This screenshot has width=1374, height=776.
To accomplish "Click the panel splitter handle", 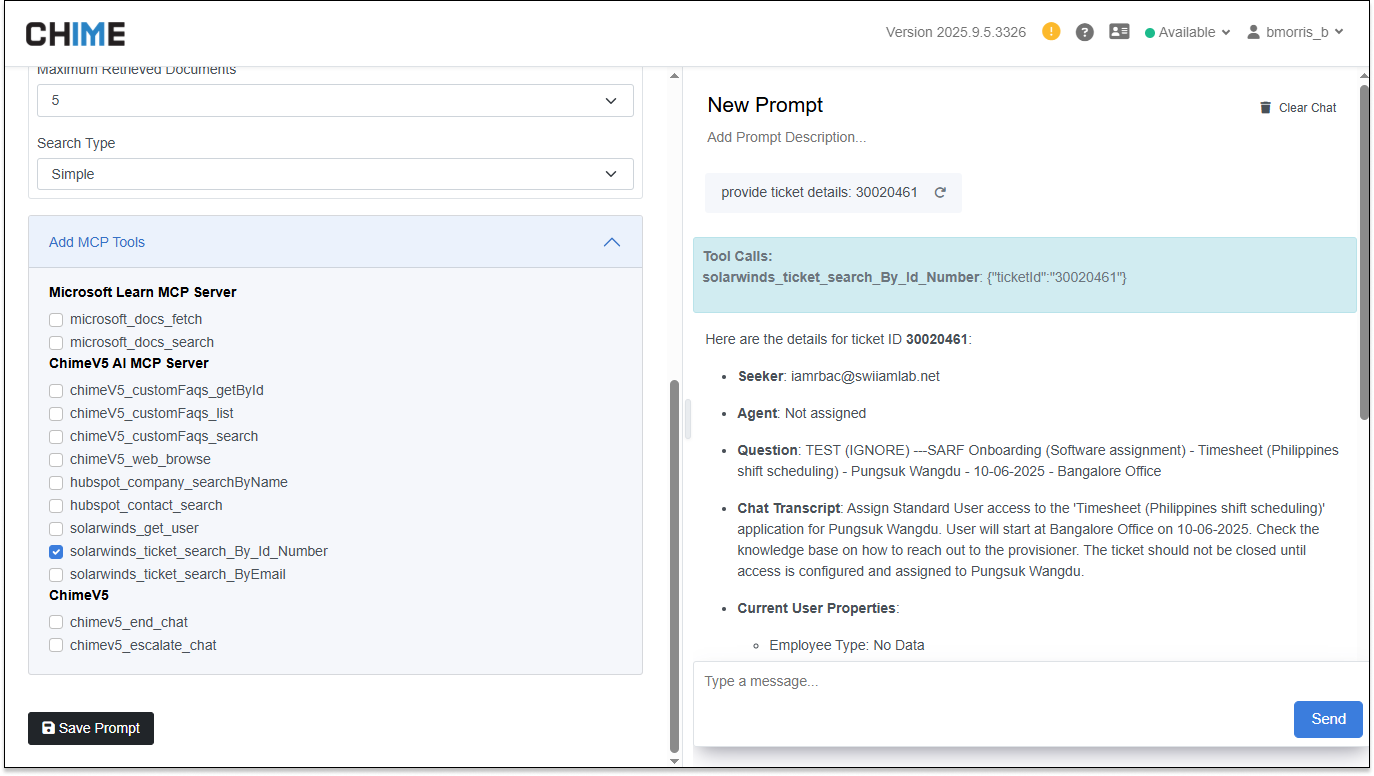I will tap(688, 419).
